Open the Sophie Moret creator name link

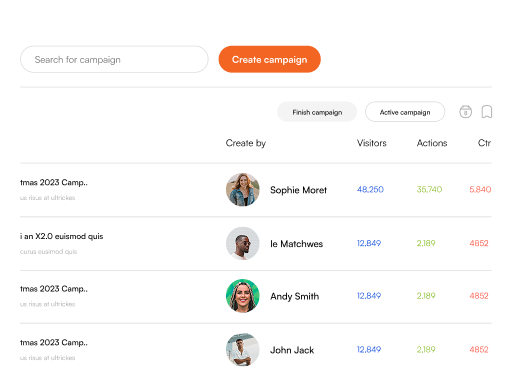[298, 190]
